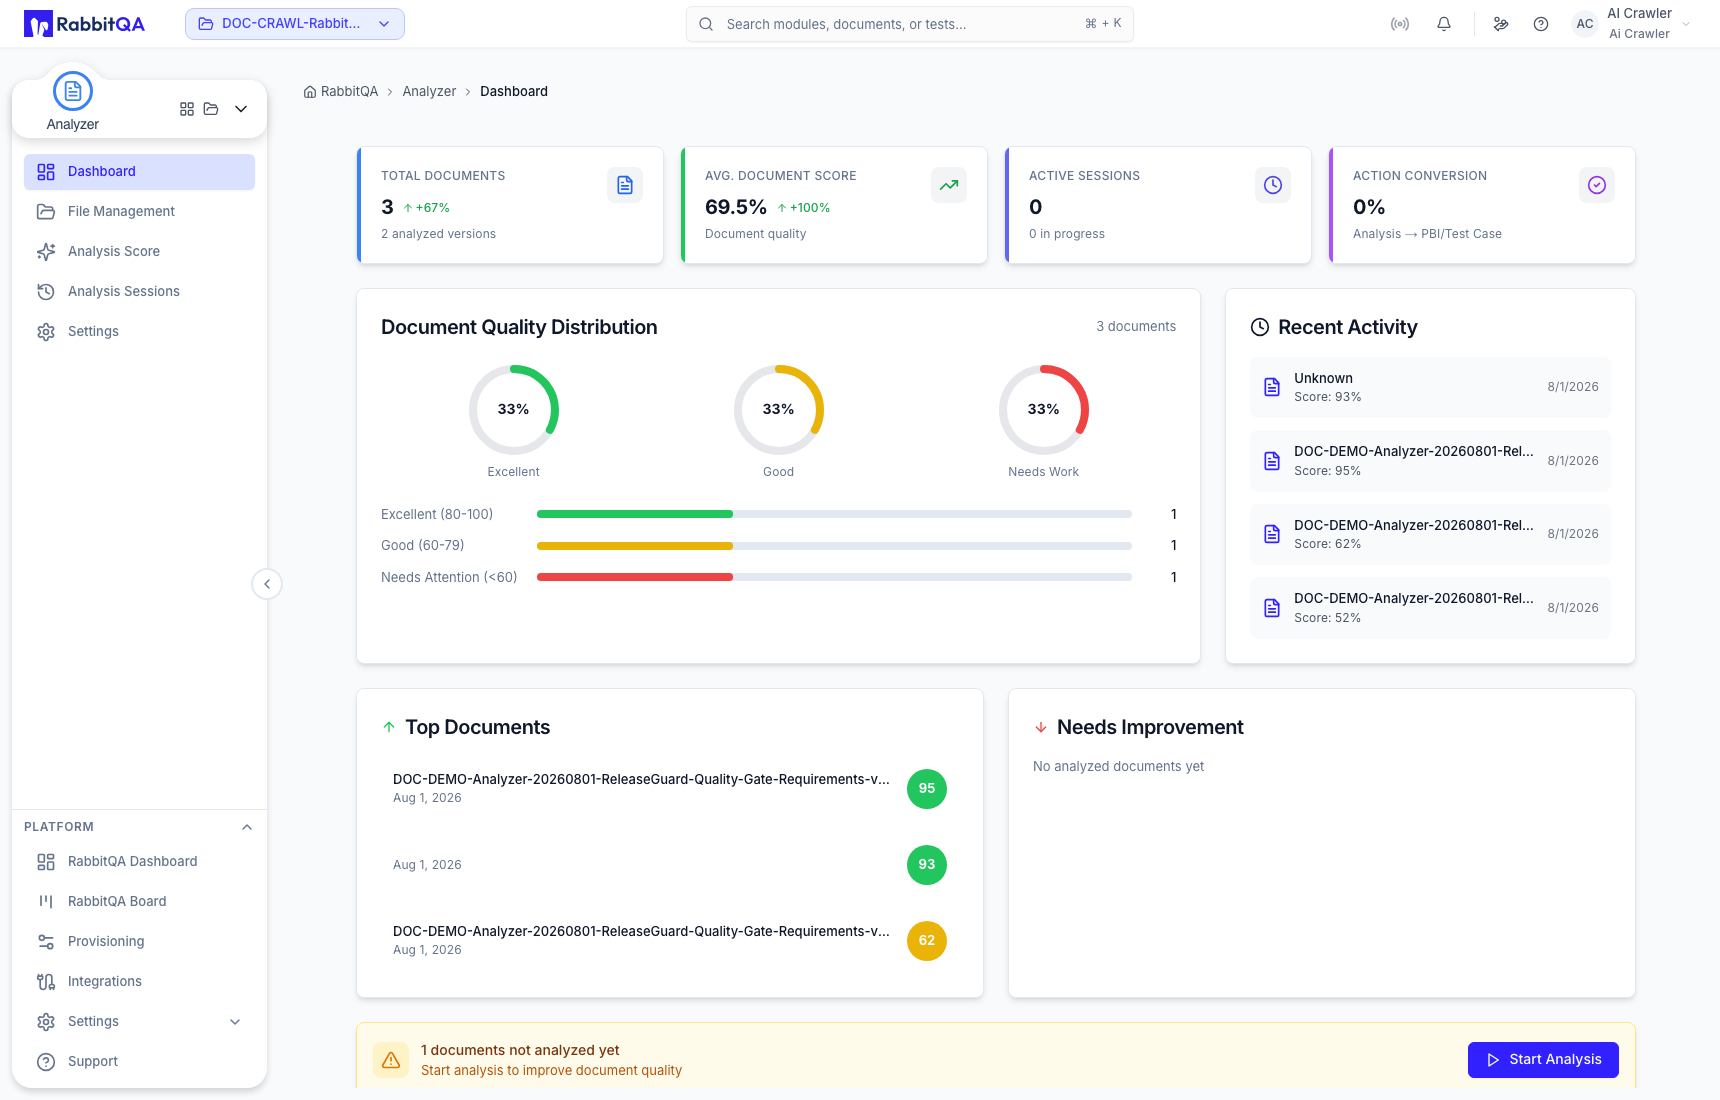This screenshot has height=1100, width=1720.
Task: Open Analysis Sessions
Action: pos(139,292)
